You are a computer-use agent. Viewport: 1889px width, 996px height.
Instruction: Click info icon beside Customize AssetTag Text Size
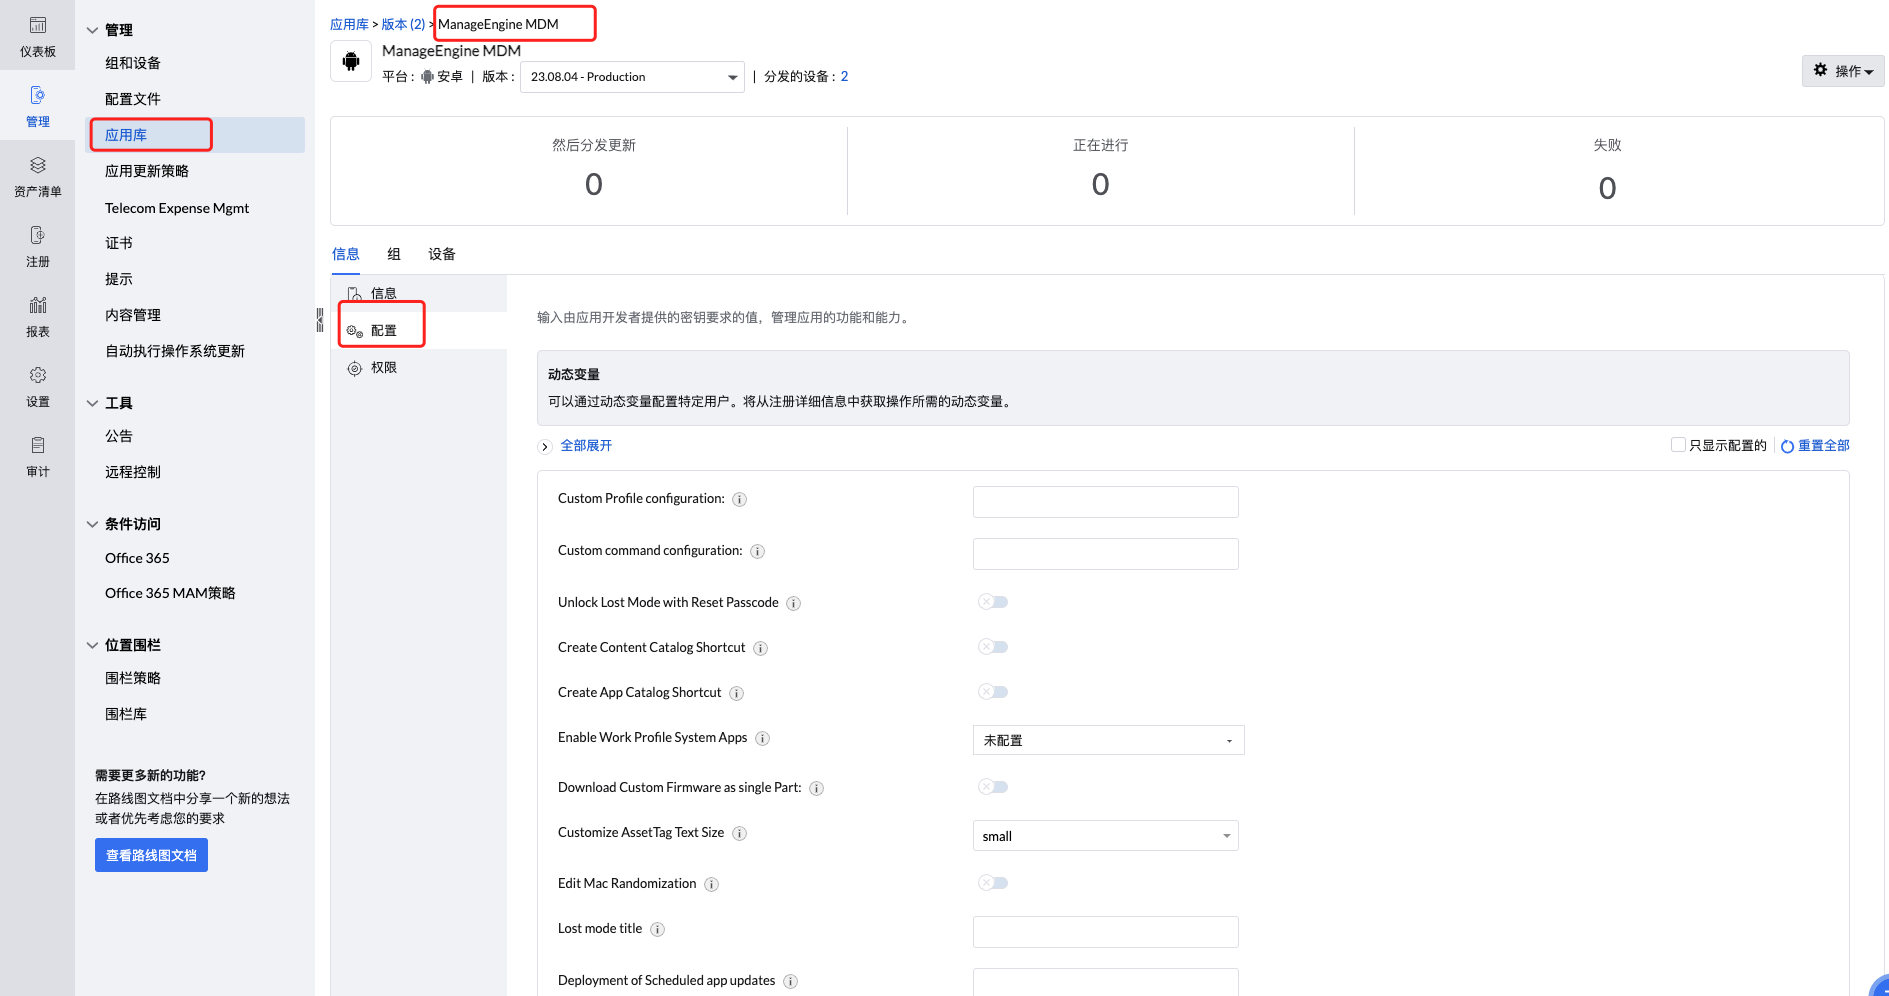click(740, 833)
